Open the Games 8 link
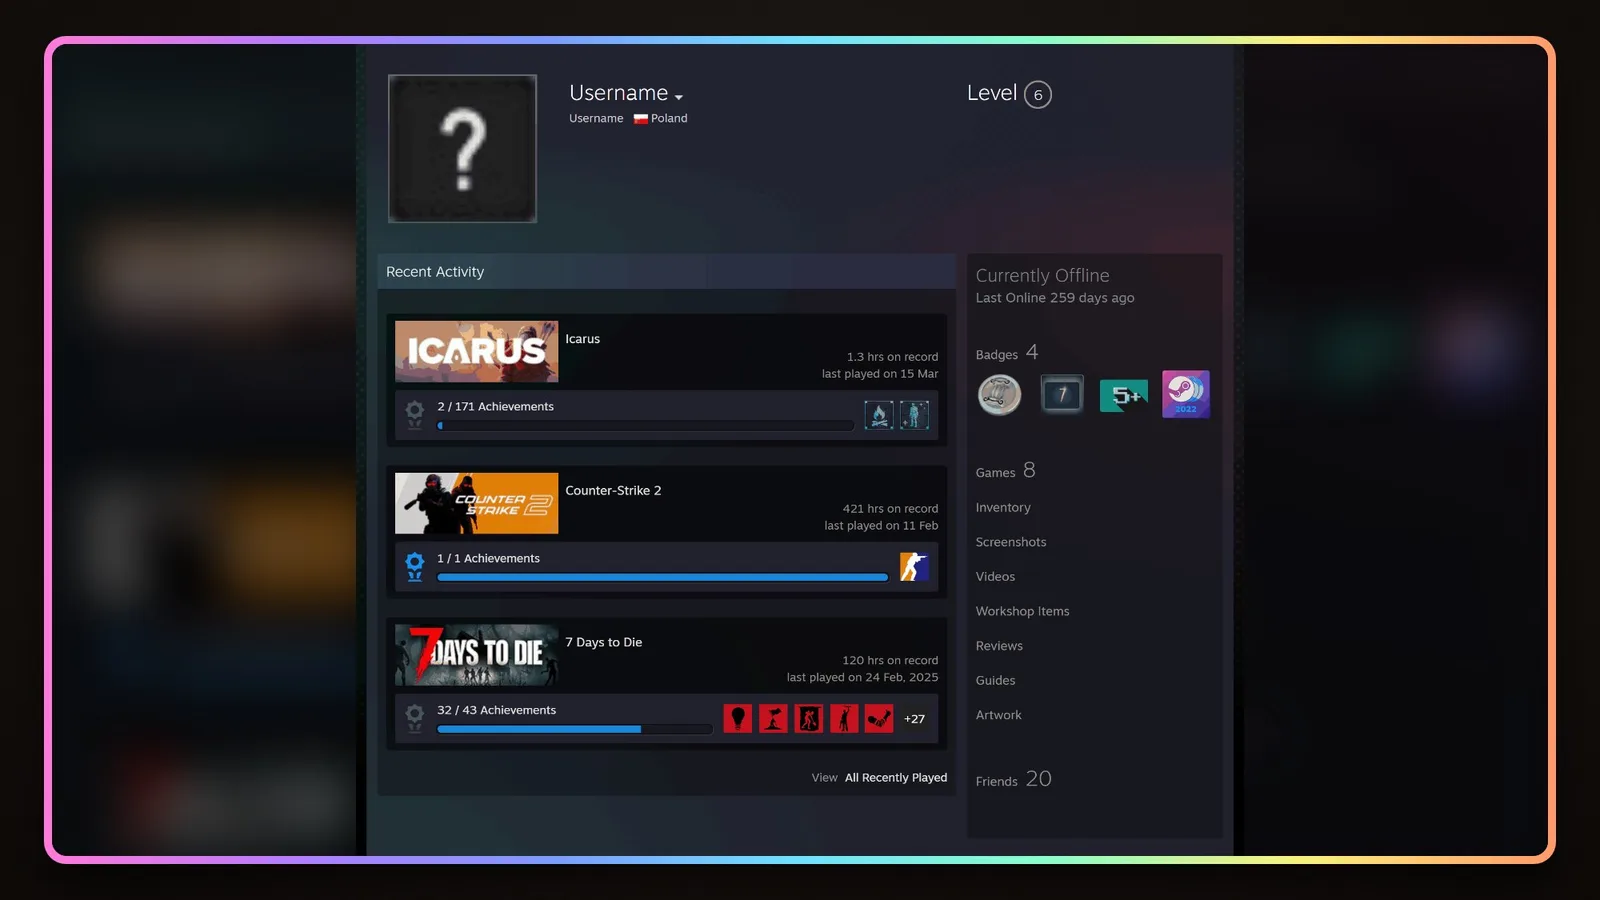 click(x=1006, y=471)
